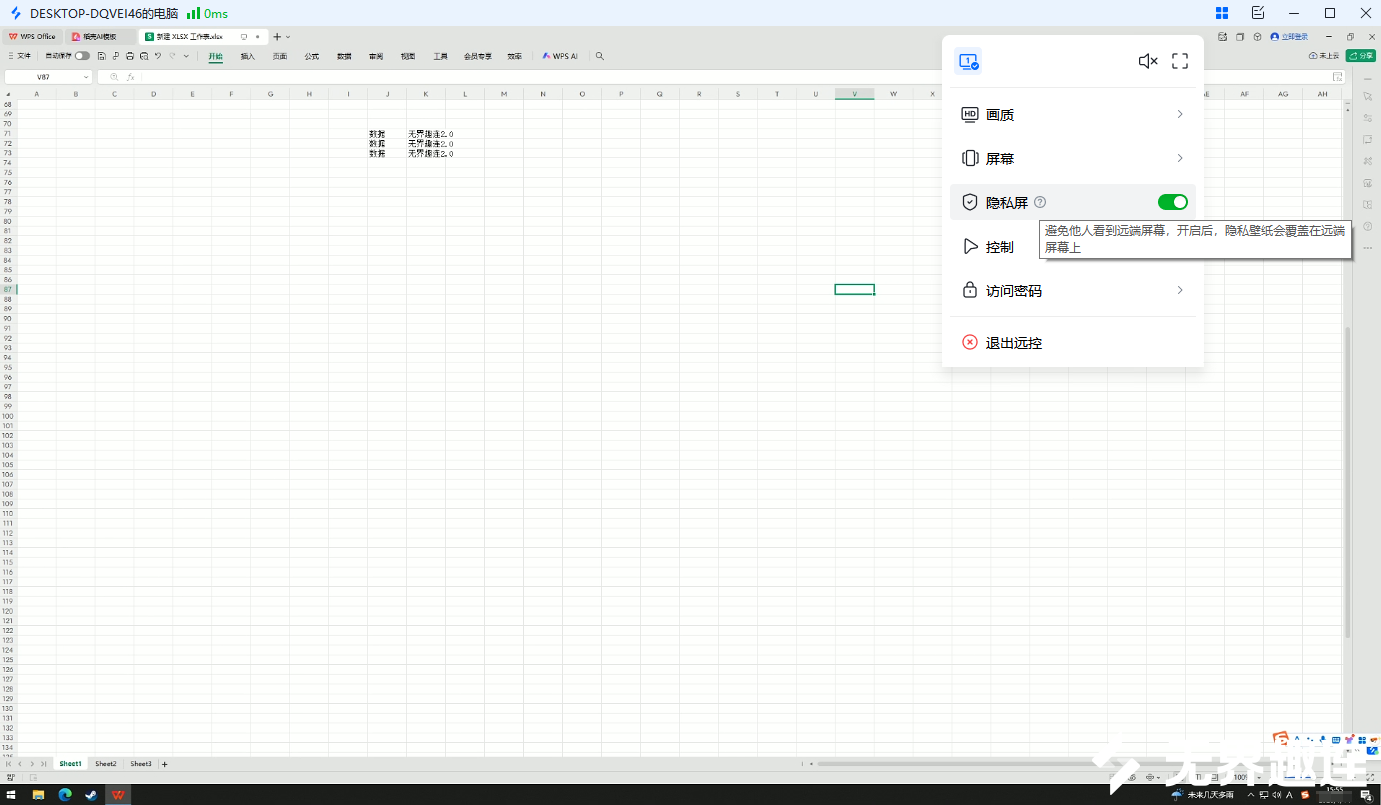1381x805 pixels.
Task: Open the 会员专享 member tab
Action: tap(478, 57)
